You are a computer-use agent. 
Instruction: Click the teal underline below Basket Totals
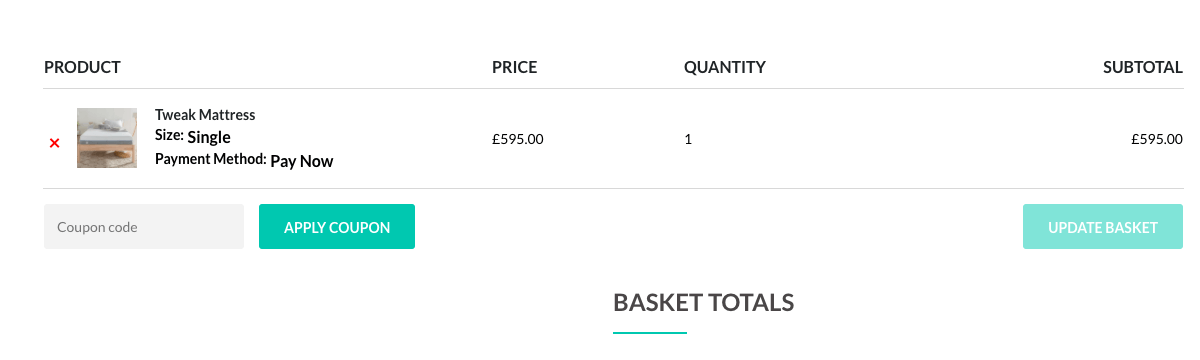coord(650,332)
